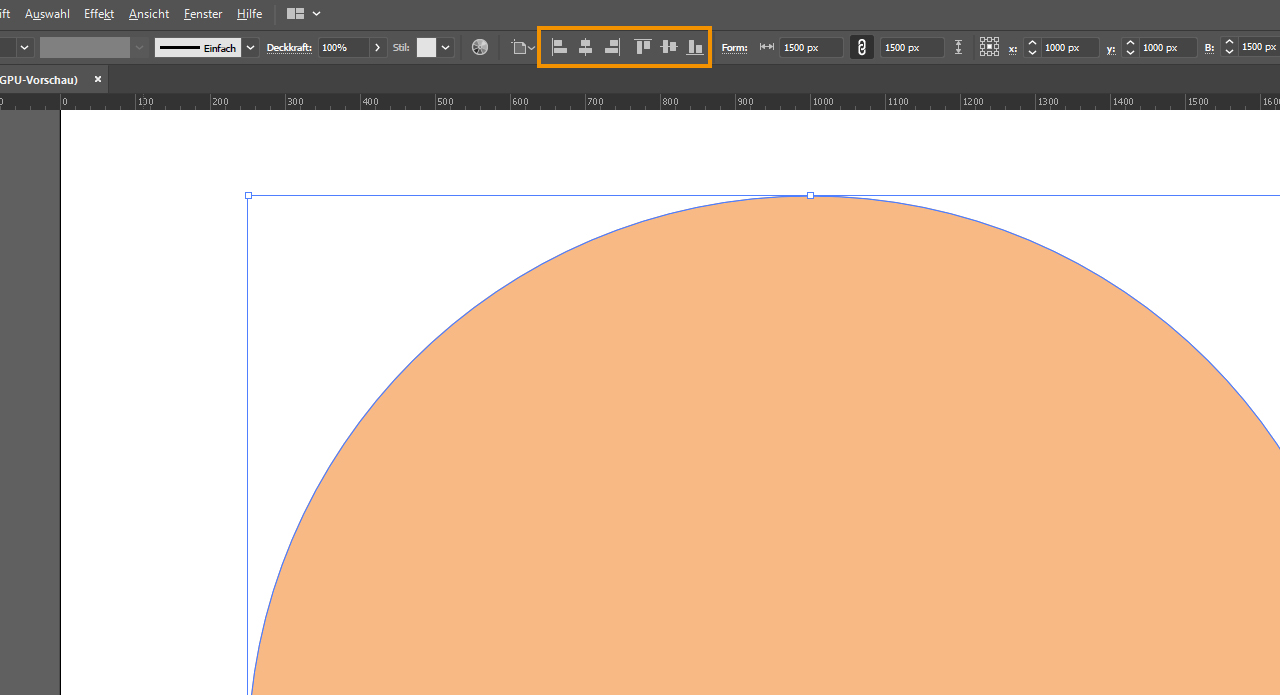Click the Stil graphic style swatch

point(427,47)
